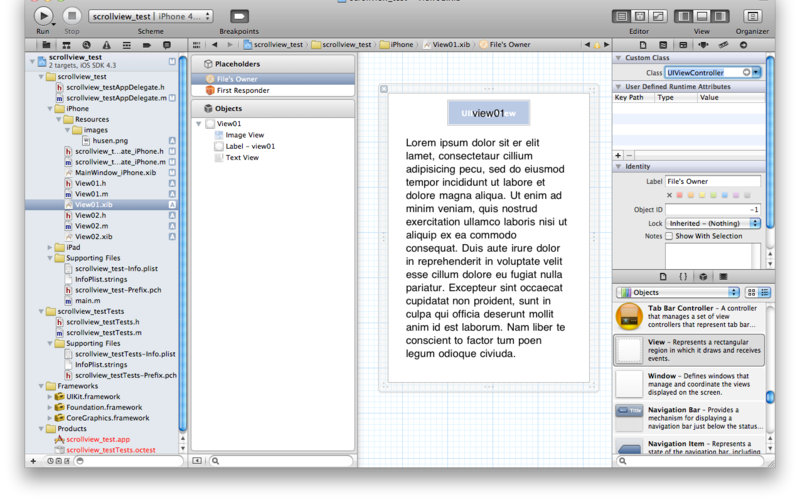Show the Code Snippet library braces icon
800x502 pixels.
coord(683,277)
